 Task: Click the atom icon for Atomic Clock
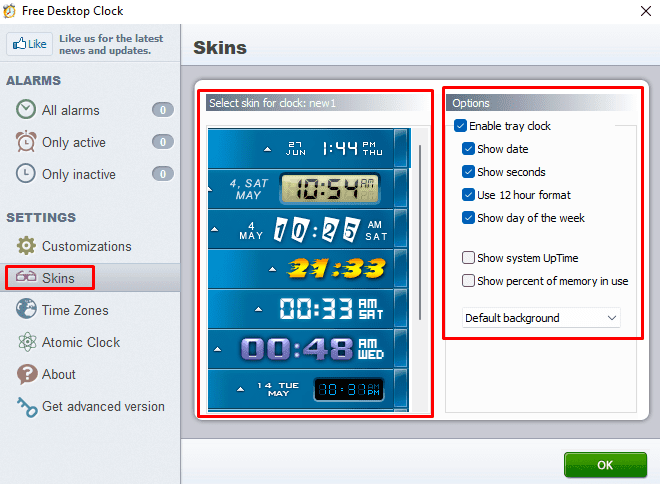pyautogui.click(x=27, y=342)
